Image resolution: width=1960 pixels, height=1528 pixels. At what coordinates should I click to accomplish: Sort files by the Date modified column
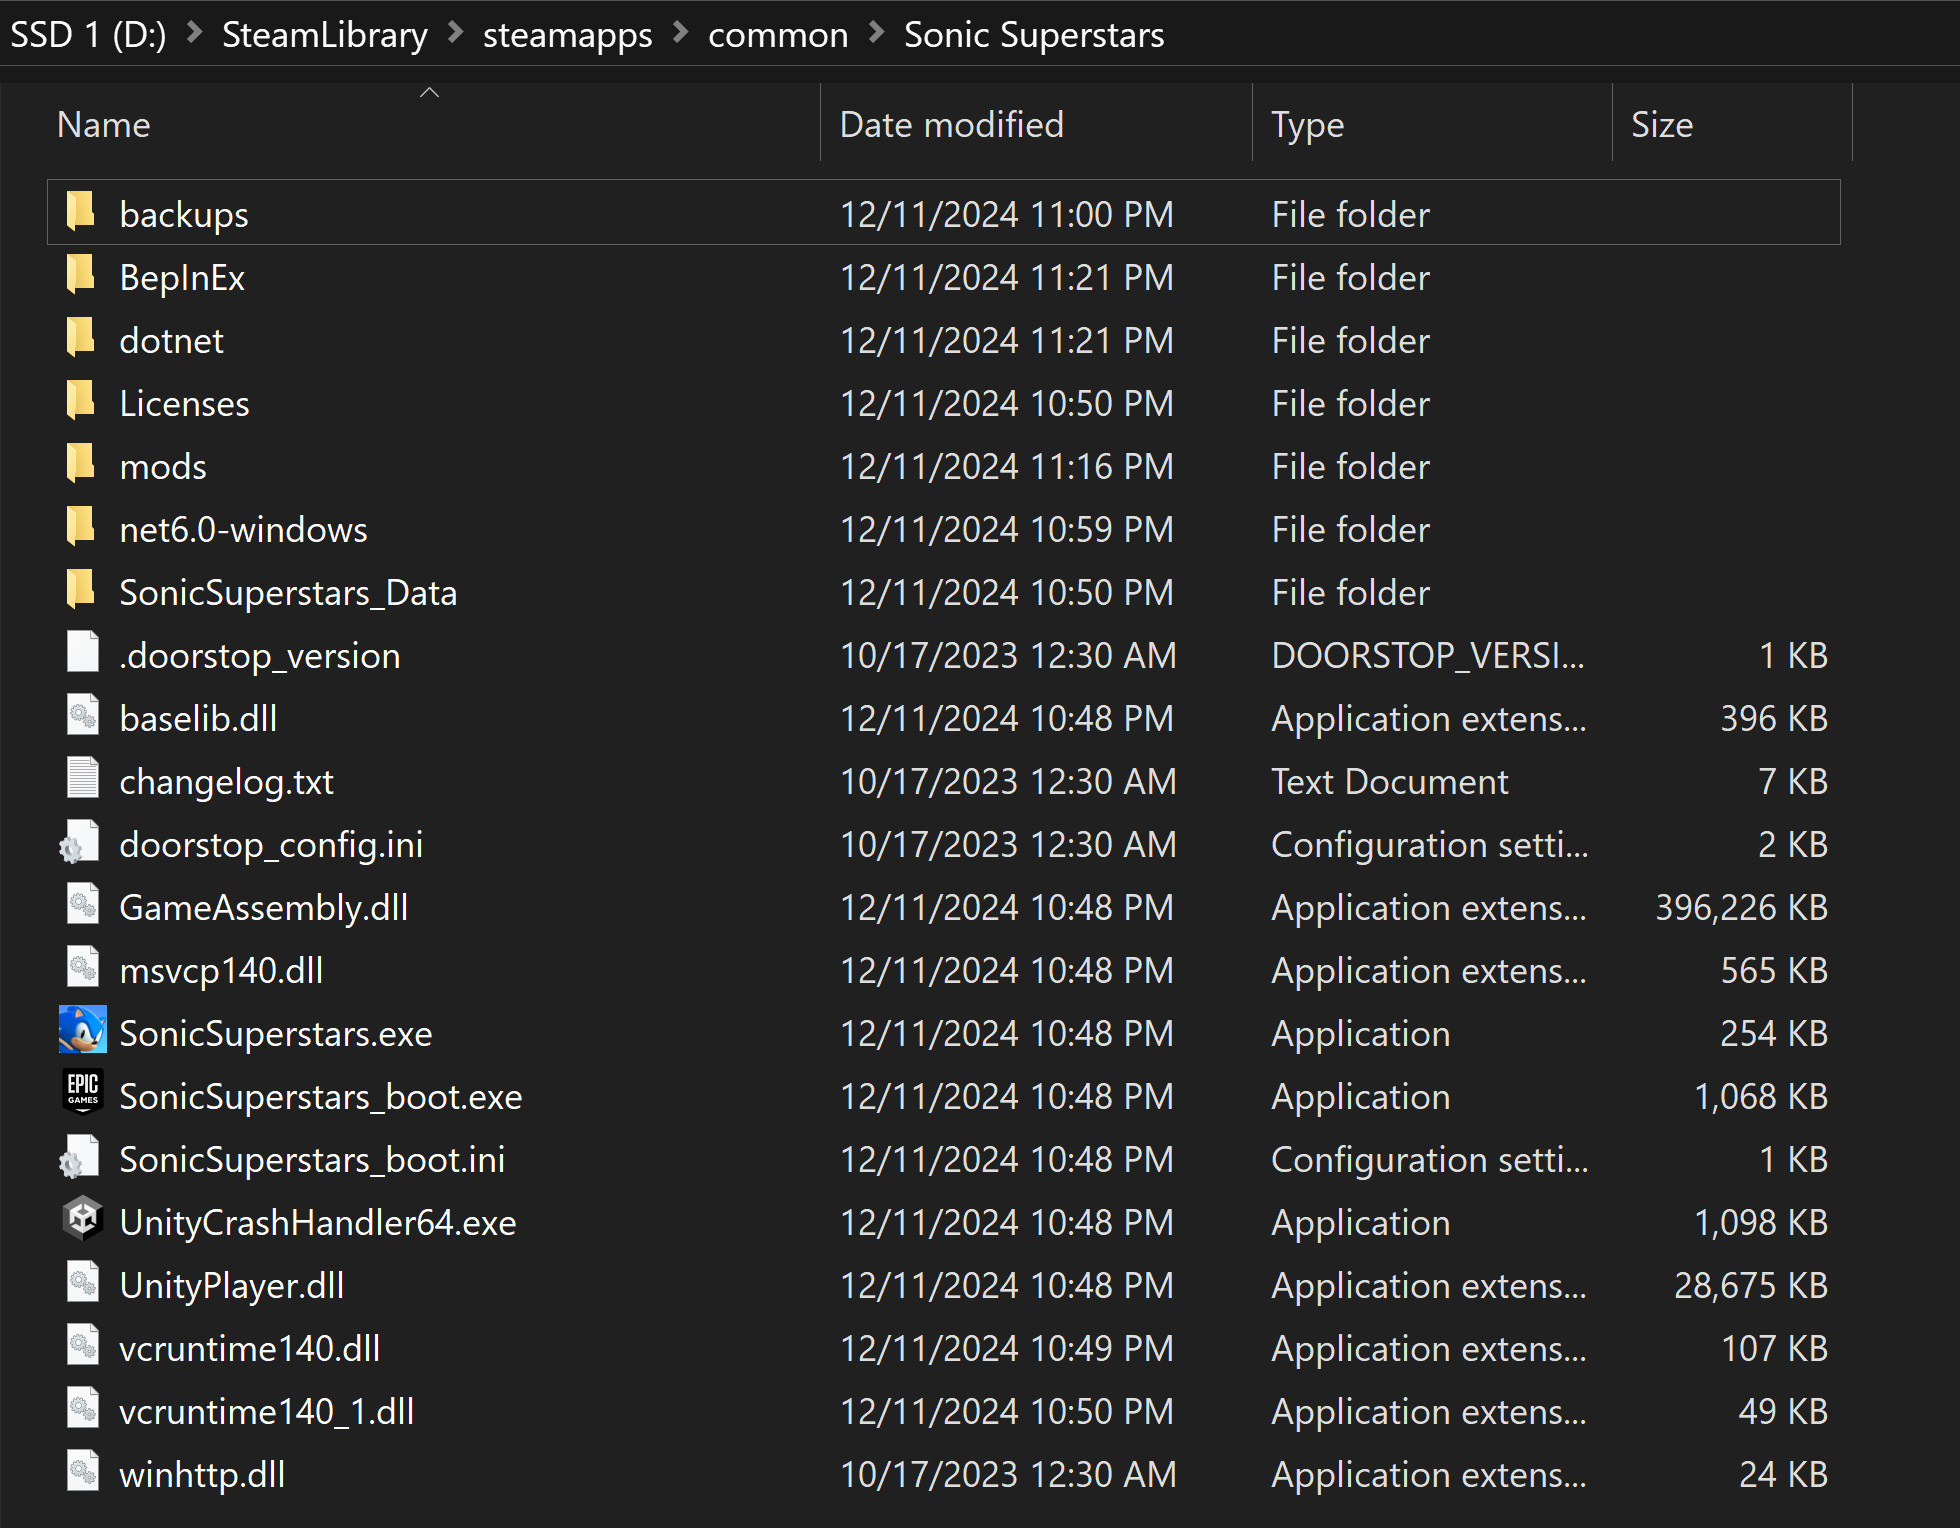coord(950,124)
